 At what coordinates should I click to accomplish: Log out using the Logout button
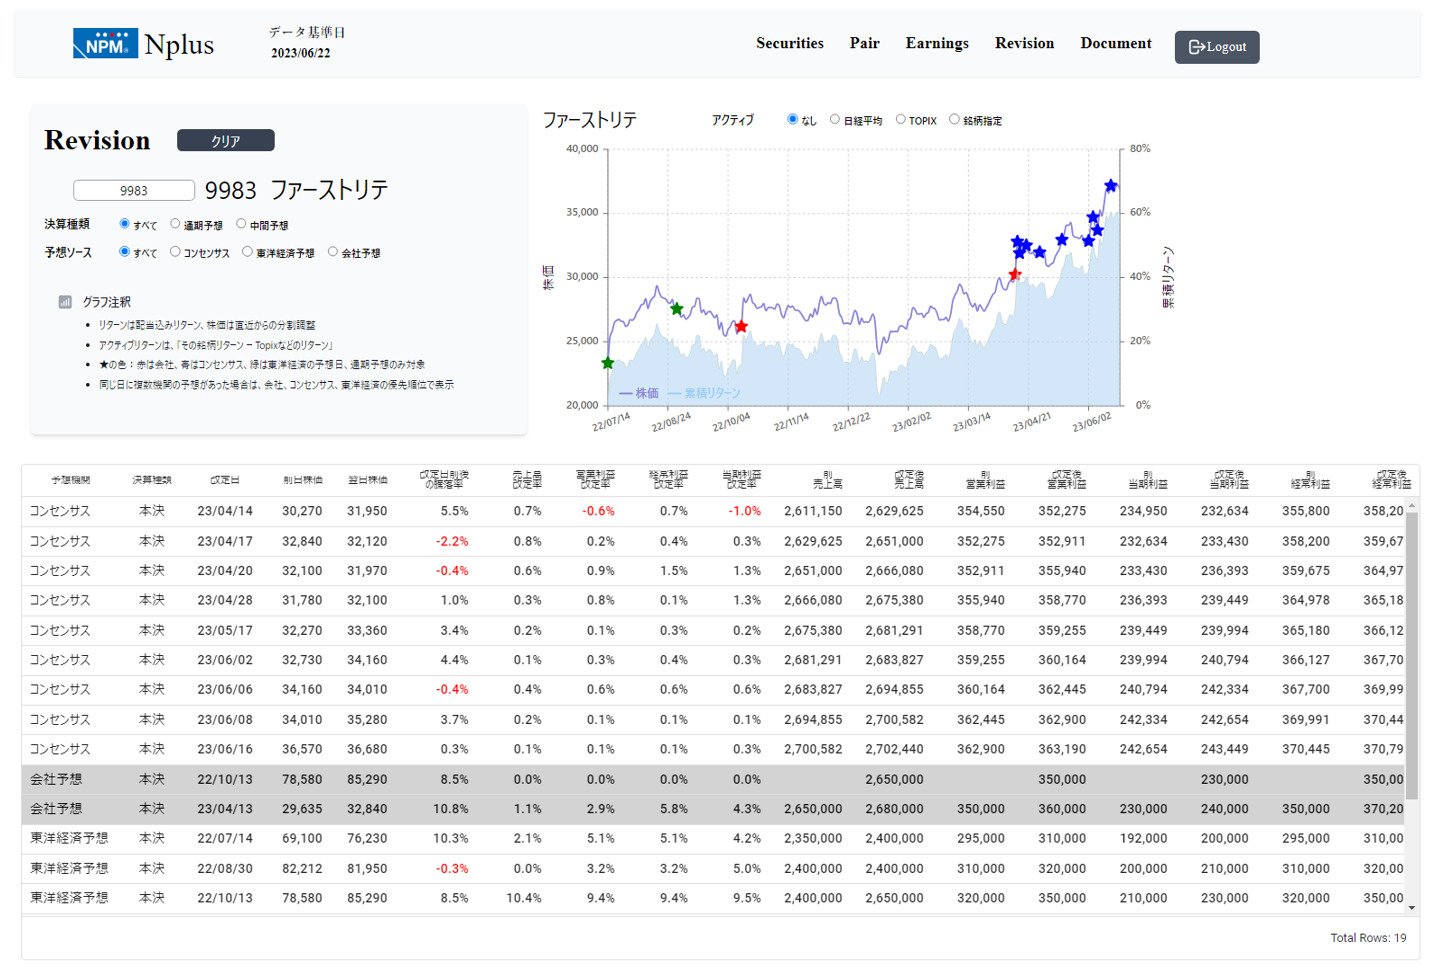[1216, 47]
